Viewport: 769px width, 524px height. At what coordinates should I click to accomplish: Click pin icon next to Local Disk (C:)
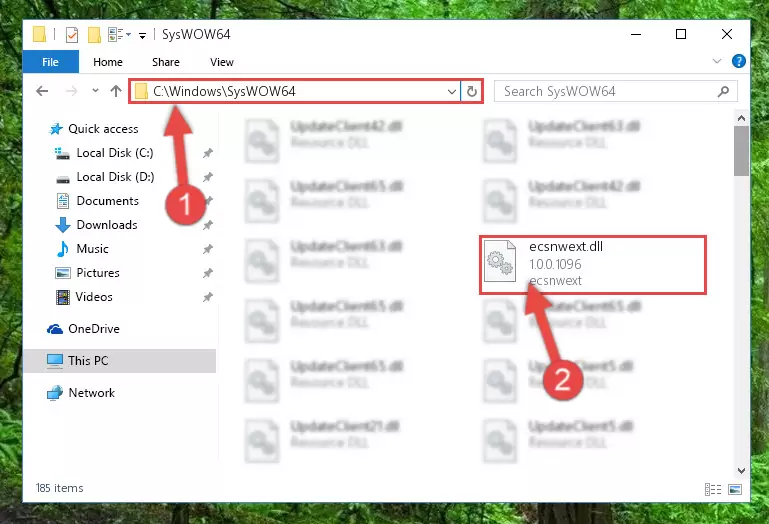[208, 153]
